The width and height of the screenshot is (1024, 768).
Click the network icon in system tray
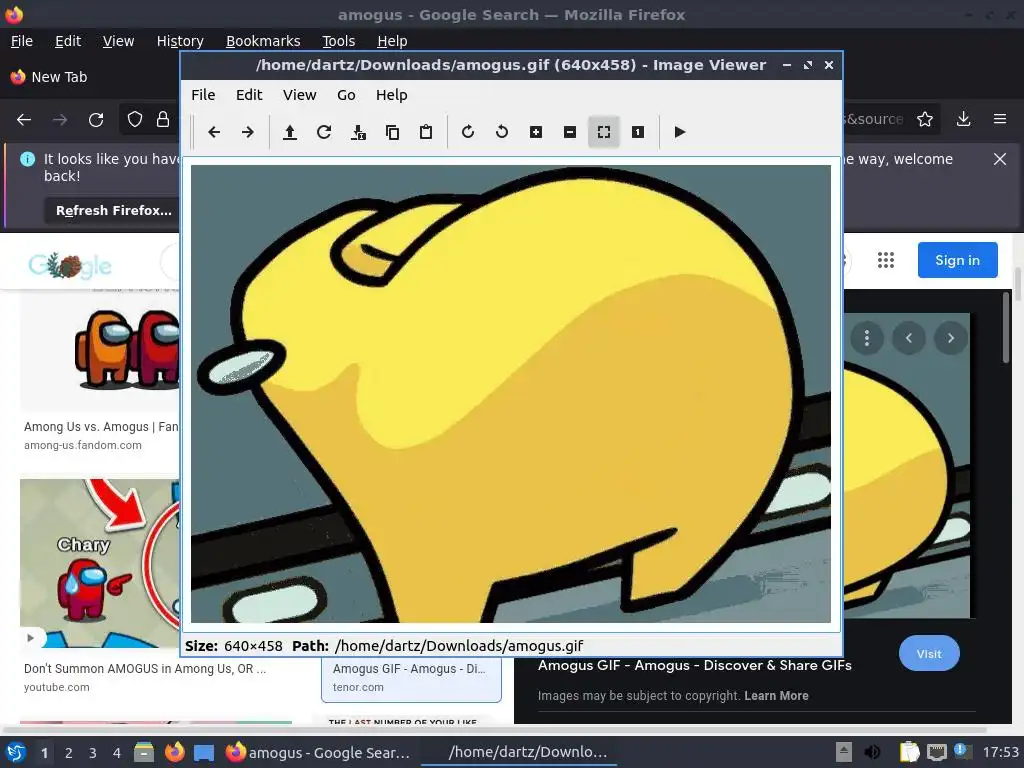pyautogui.click(x=936, y=752)
